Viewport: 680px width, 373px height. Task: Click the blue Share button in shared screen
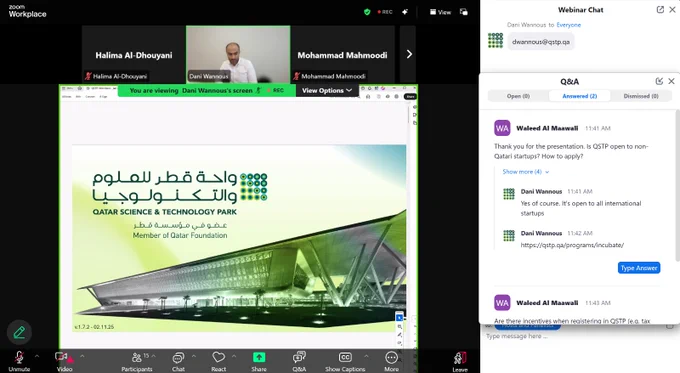[x=410, y=96]
